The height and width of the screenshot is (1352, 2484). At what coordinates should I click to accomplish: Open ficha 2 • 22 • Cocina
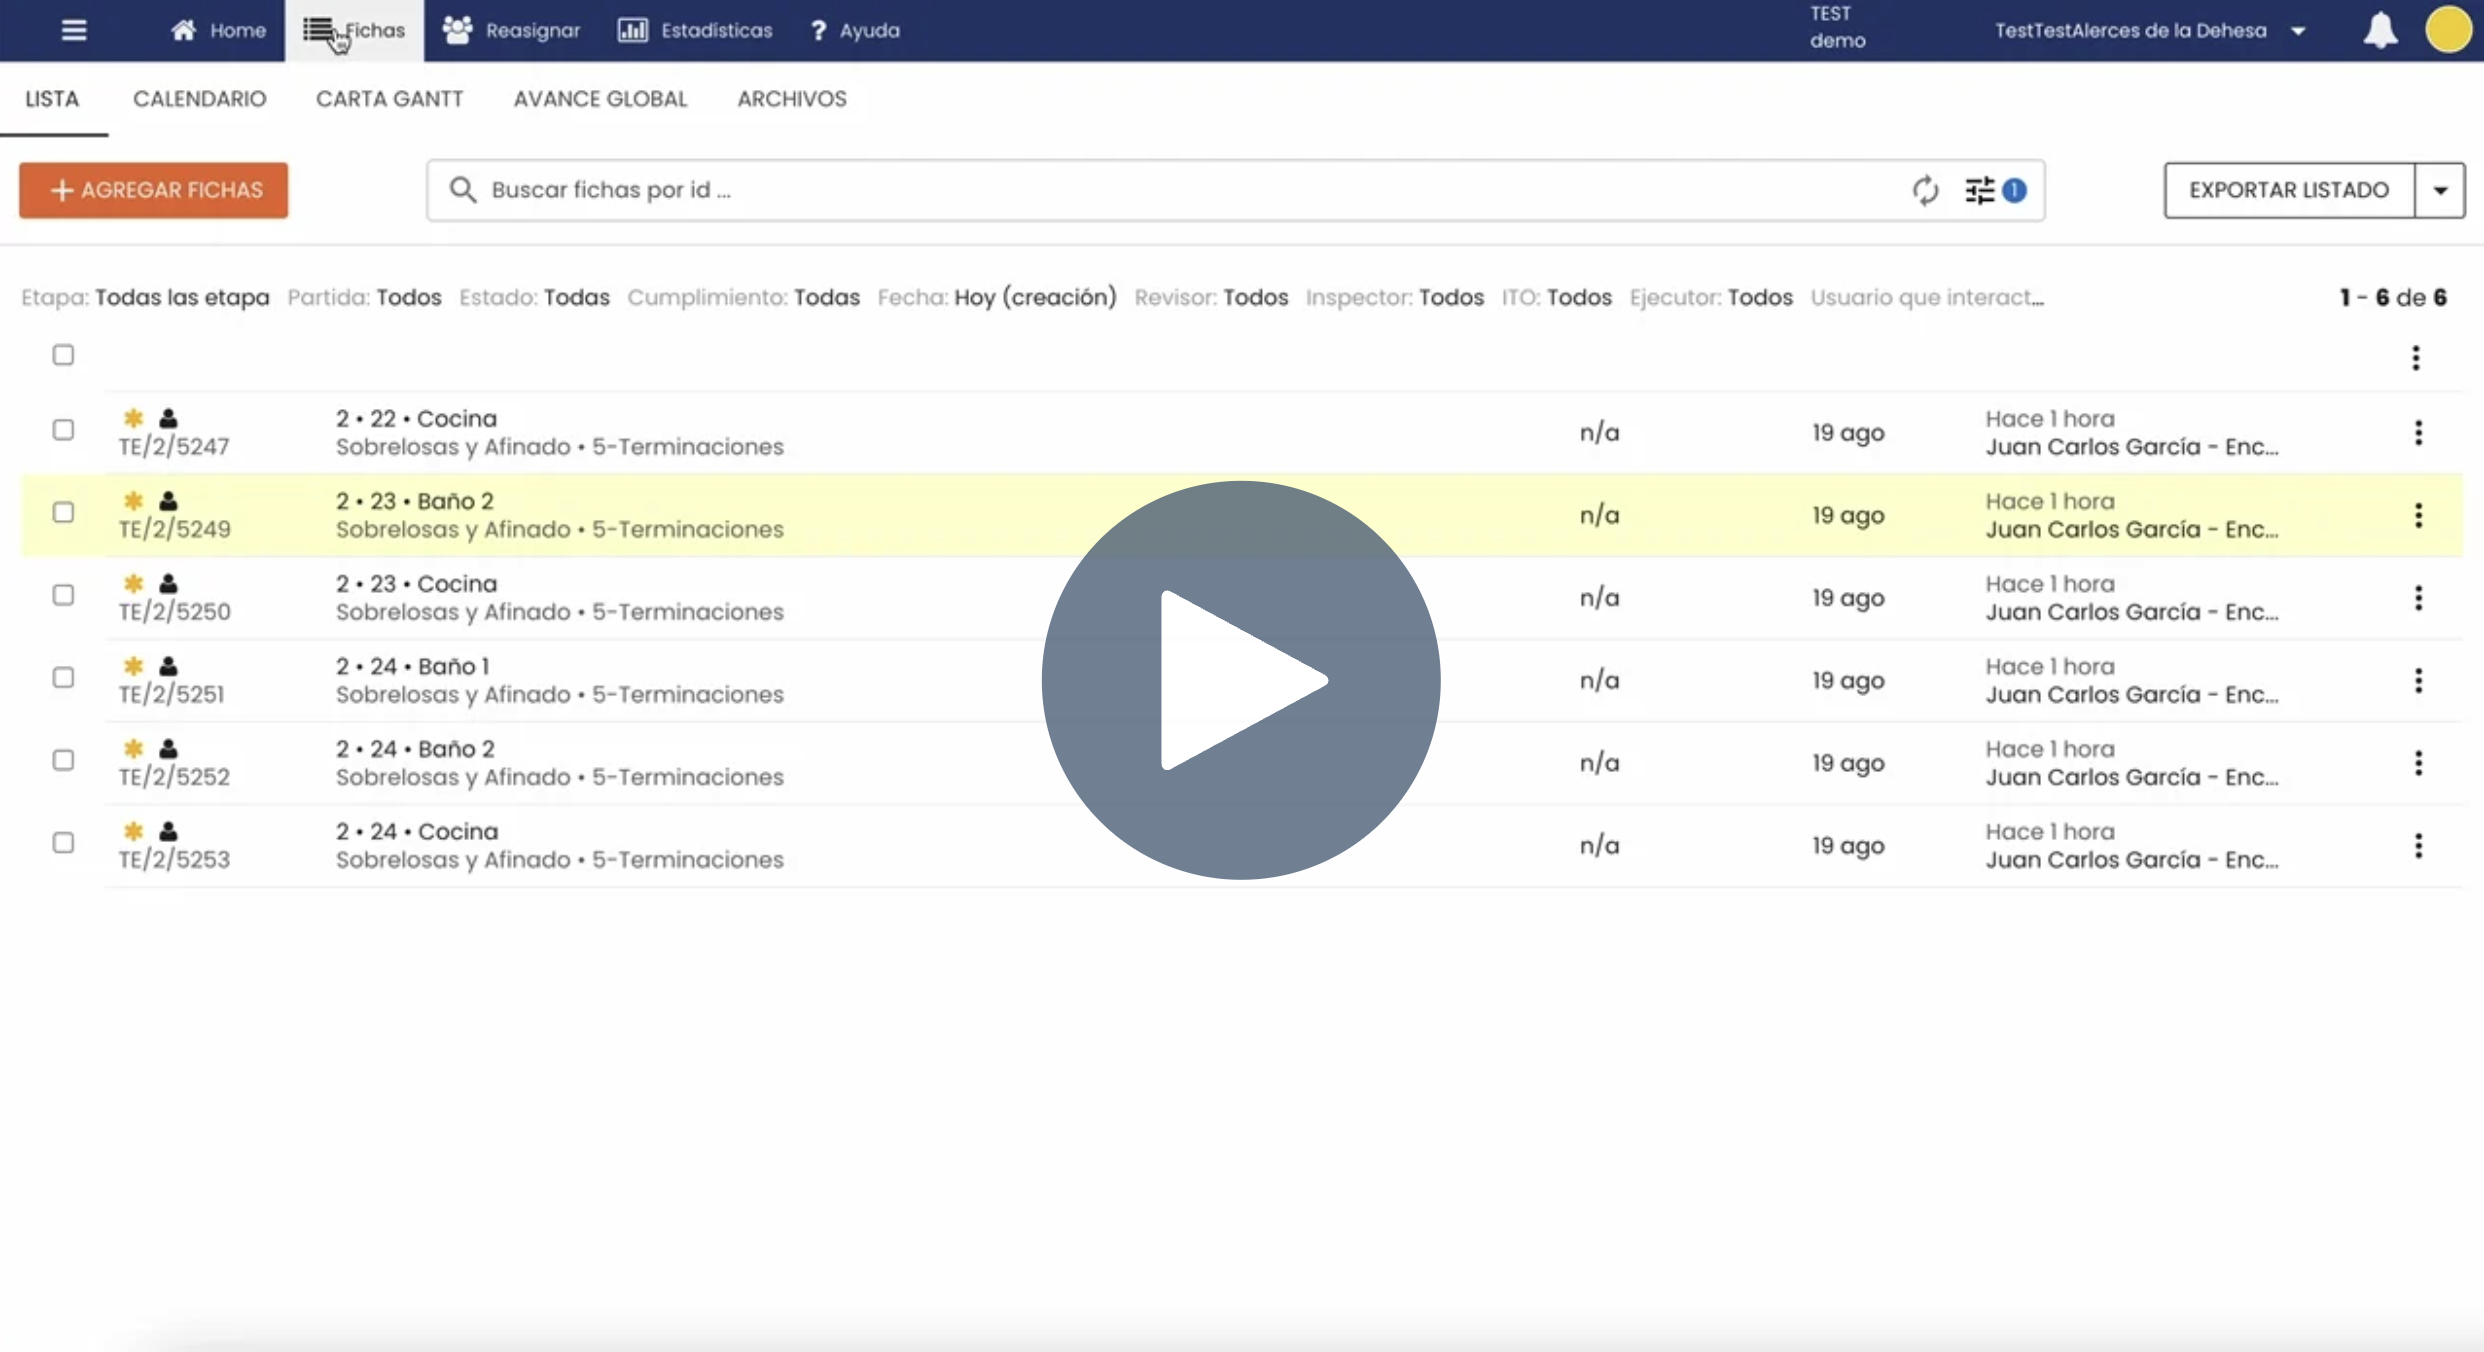coord(416,419)
